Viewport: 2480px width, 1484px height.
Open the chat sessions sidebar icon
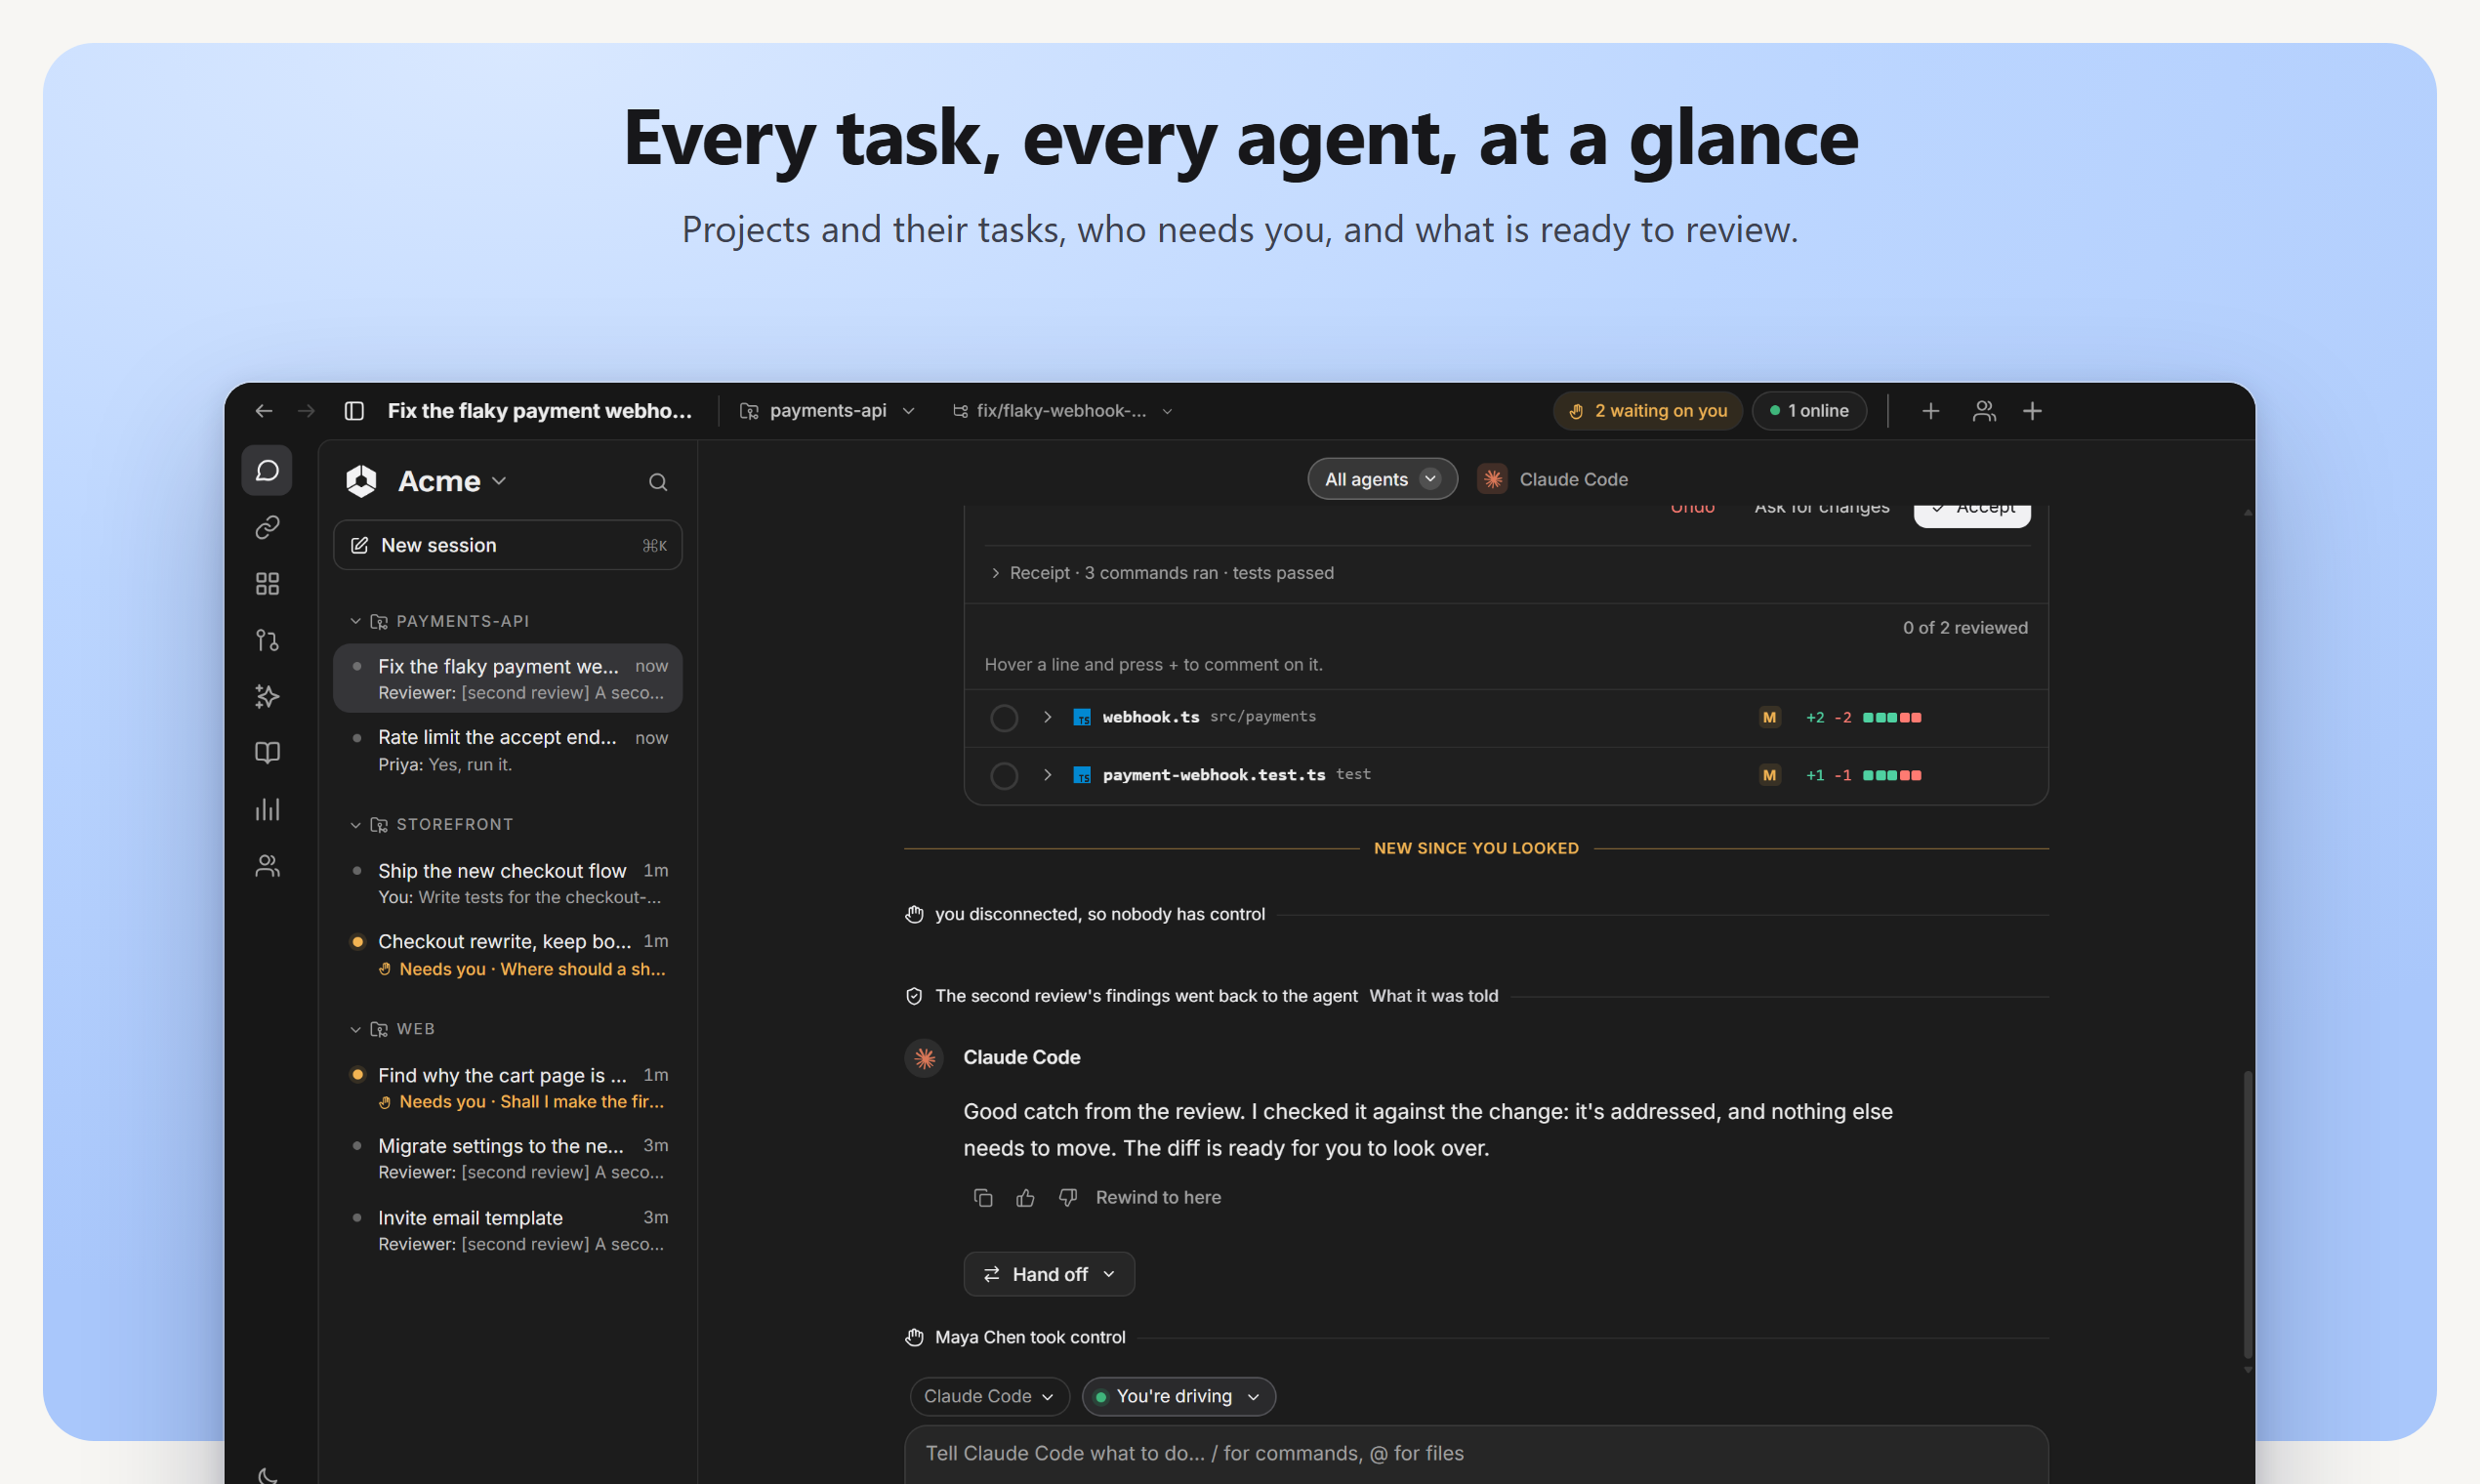(267, 470)
